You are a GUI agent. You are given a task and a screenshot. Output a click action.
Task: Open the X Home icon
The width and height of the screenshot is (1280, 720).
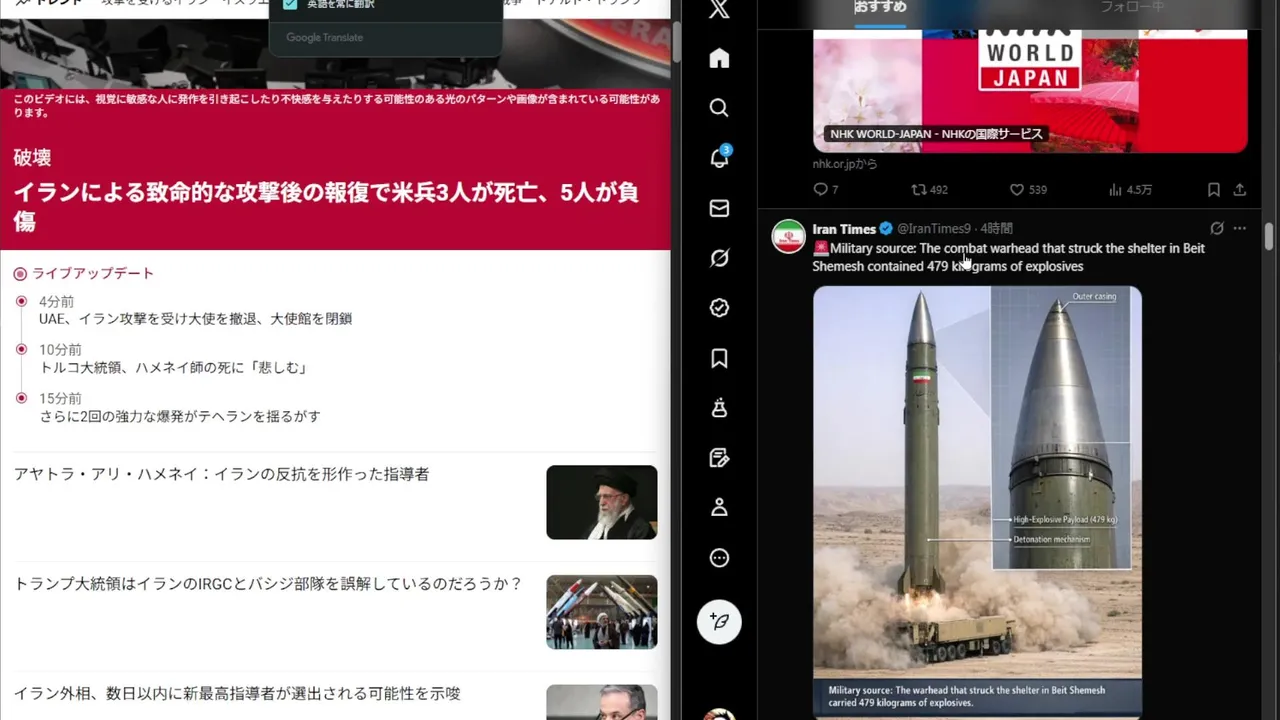pyautogui.click(x=719, y=58)
